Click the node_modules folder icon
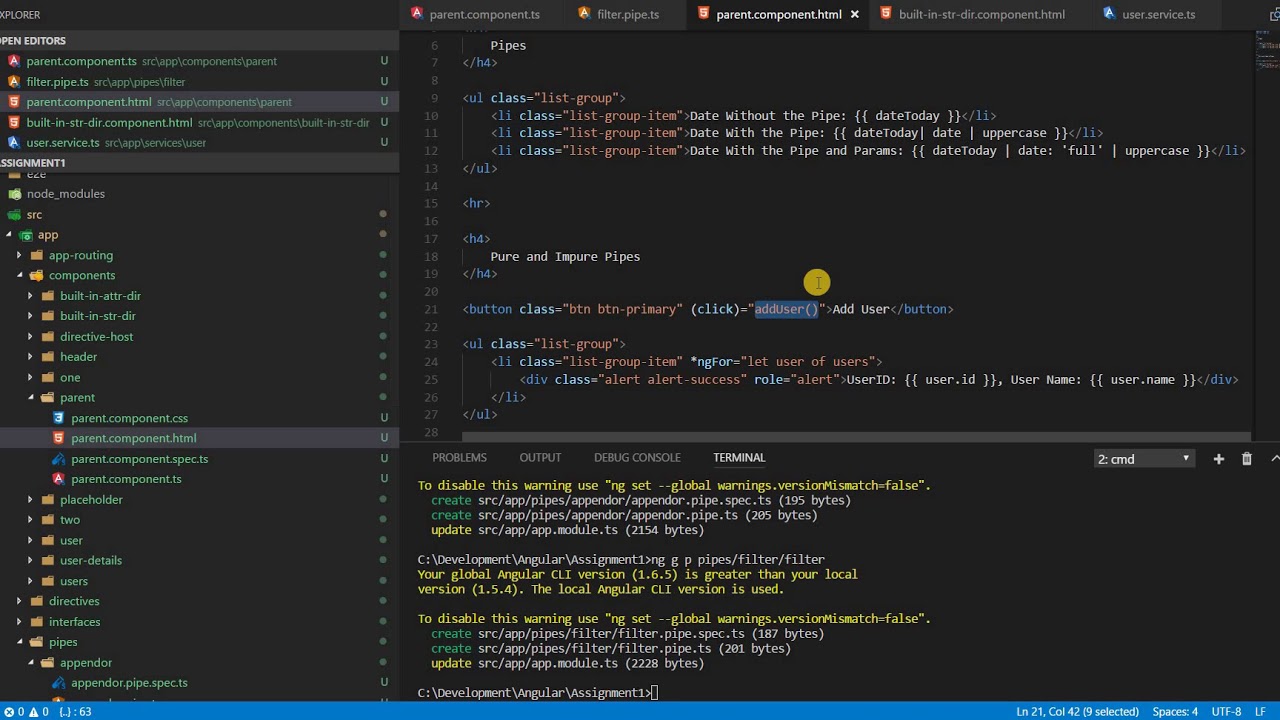 14,194
